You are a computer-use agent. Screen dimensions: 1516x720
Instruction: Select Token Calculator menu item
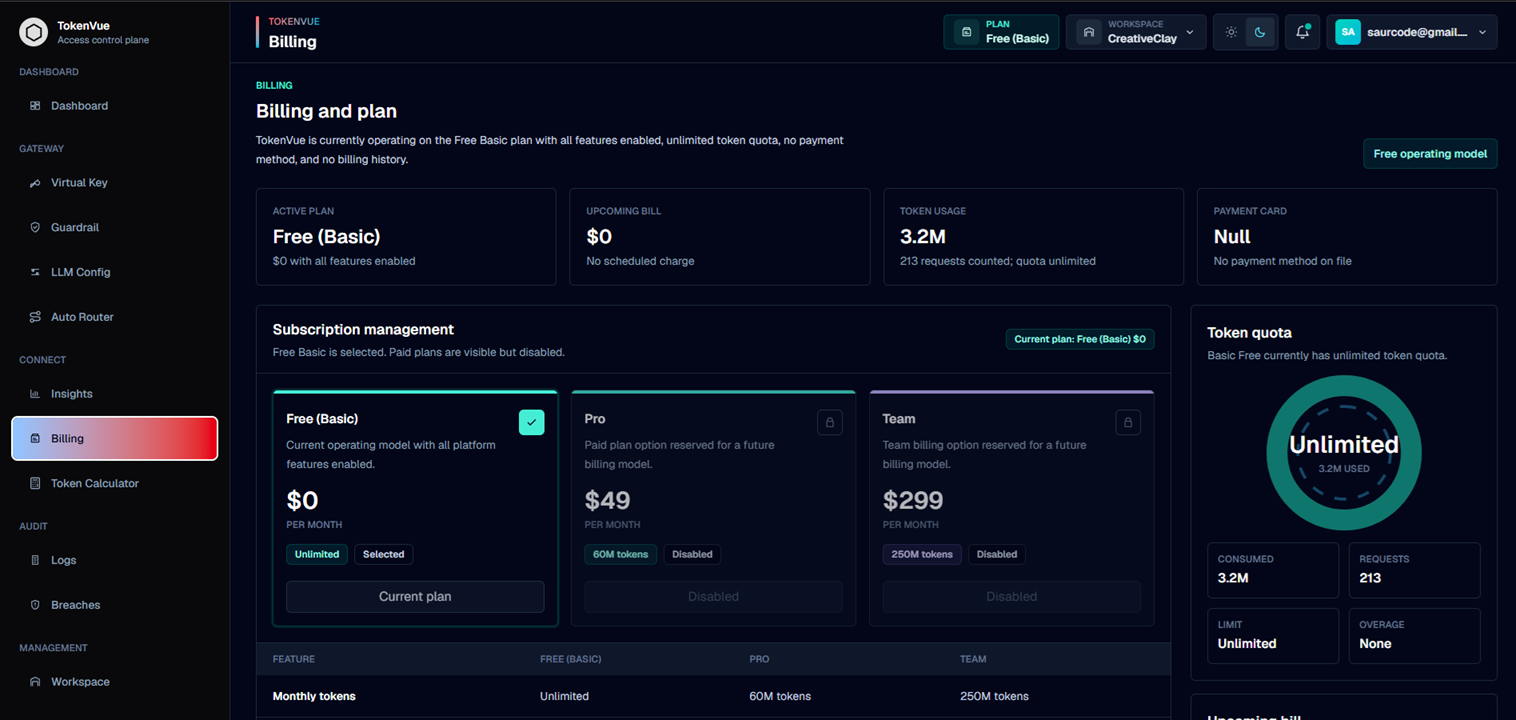[114, 484]
